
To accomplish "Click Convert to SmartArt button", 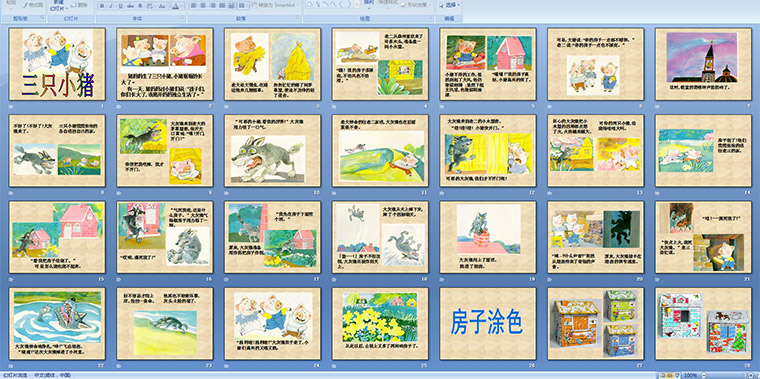I will (x=275, y=5).
